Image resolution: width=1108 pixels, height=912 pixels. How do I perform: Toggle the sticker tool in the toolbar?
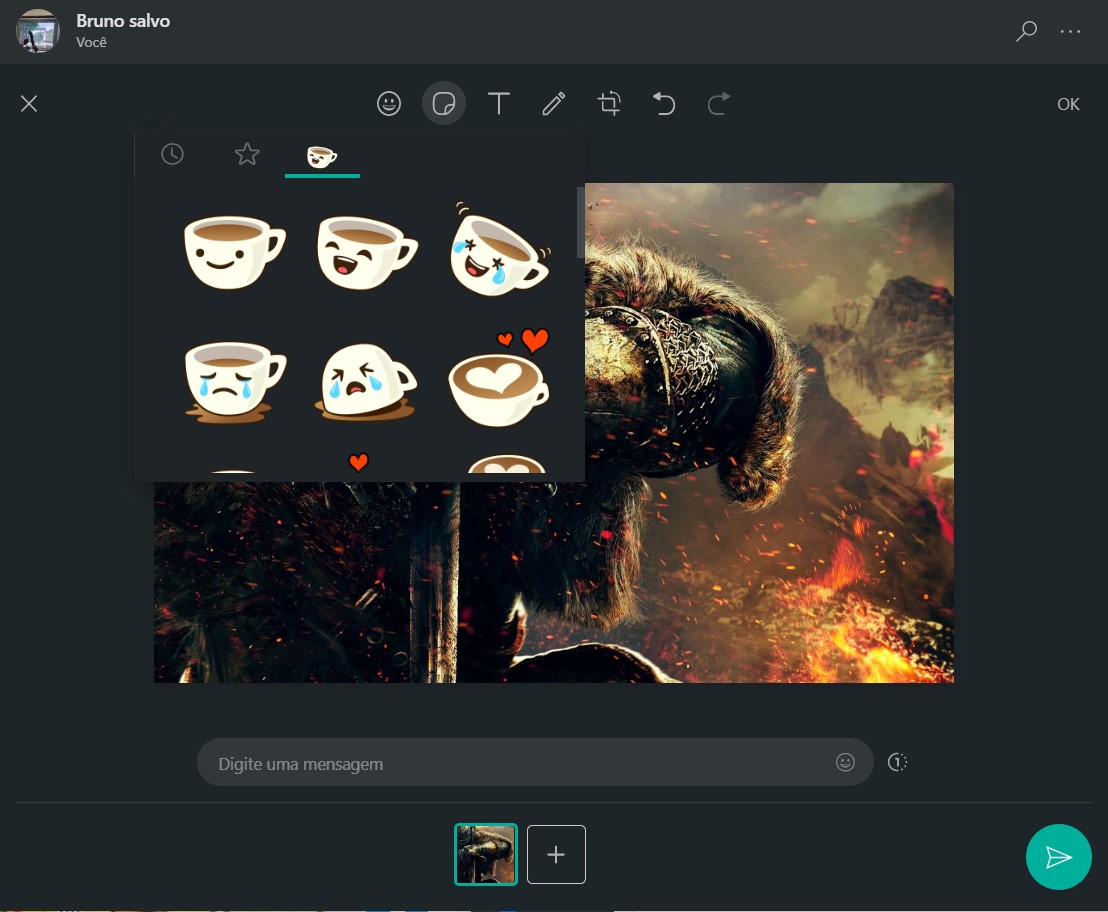tap(443, 104)
